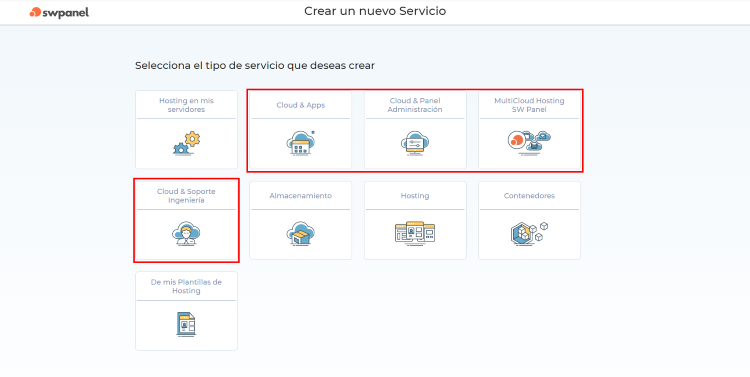Pick the Cloud & Panel Administración monitor icon
The width and height of the screenshot is (750, 377).
(415, 143)
